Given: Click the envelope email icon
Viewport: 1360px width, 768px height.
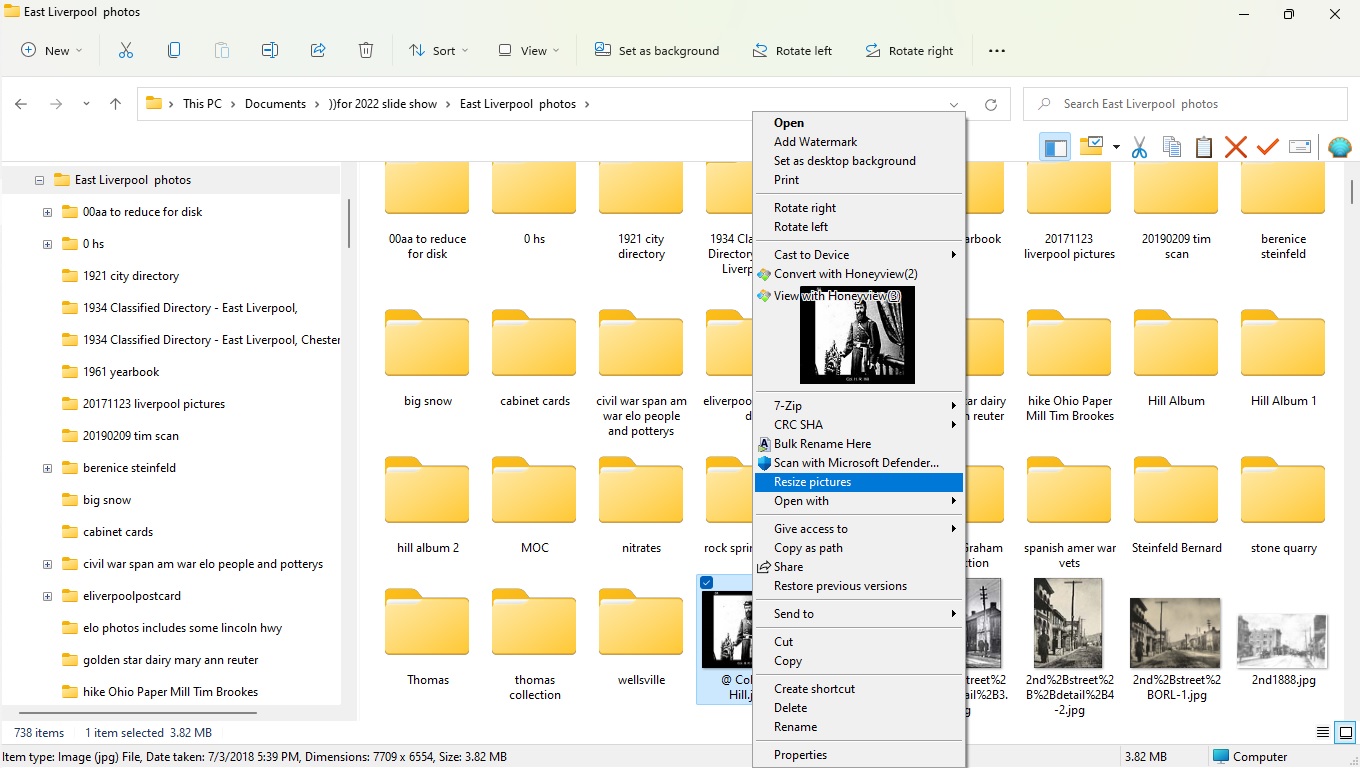Looking at the screenshot, I should coord(1300,148).
